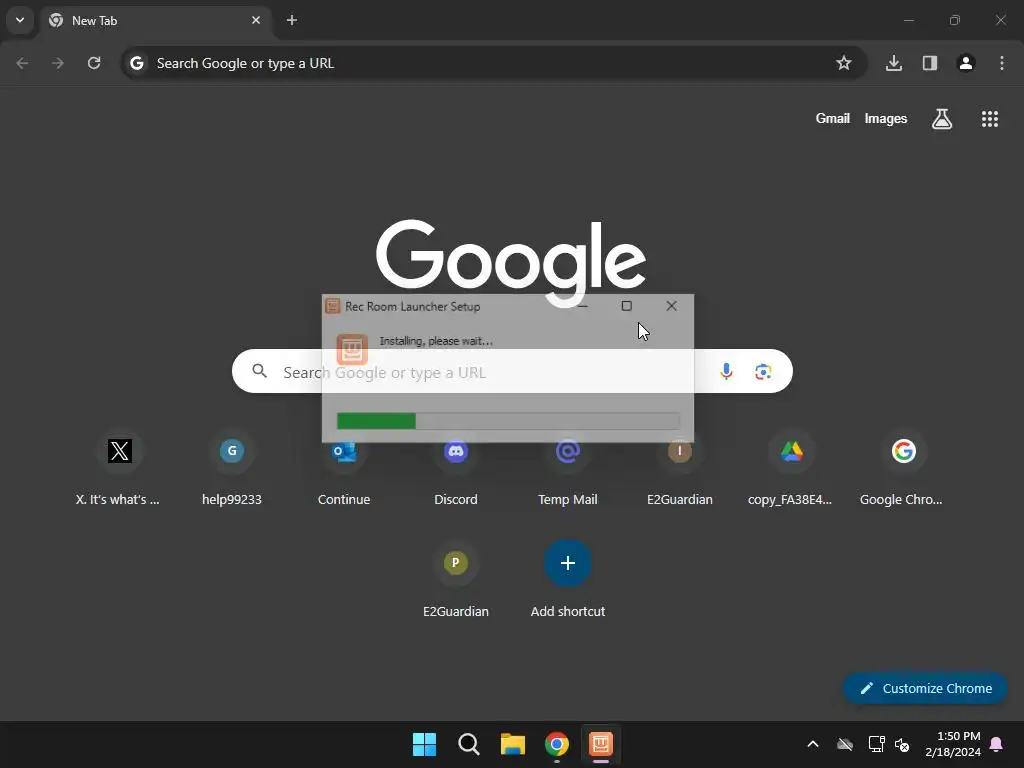
Task: Bookmark this tab with the star icon
Action: pos(844,63)
